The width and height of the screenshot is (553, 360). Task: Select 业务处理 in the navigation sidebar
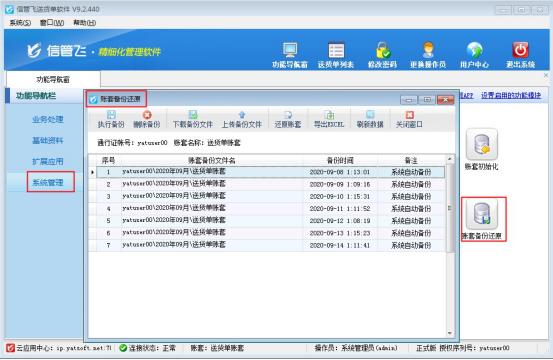tap(48, 120)
